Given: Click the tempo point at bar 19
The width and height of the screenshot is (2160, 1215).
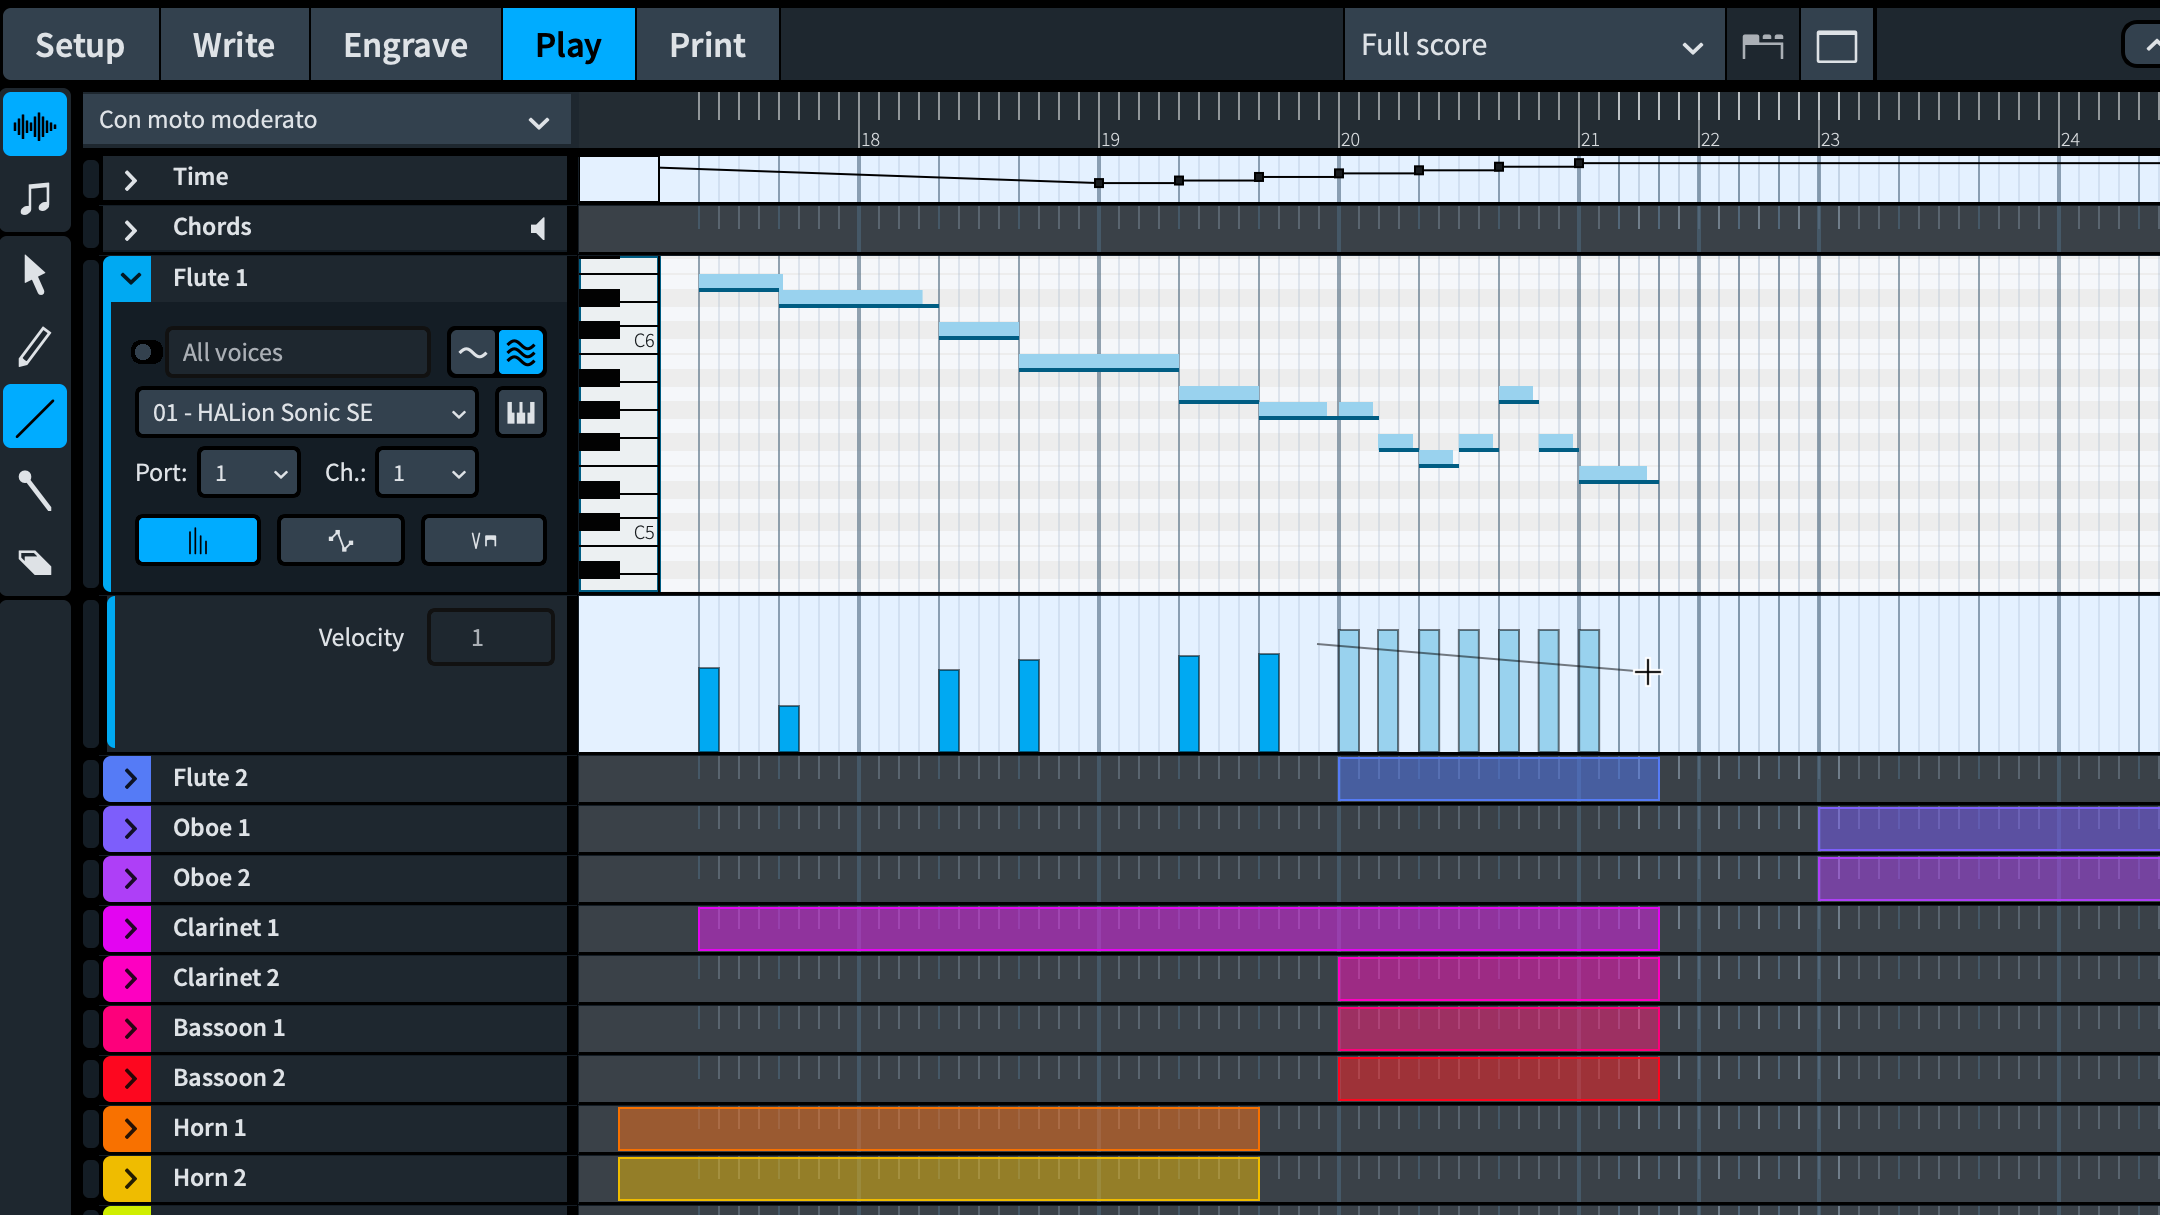Looking at the screenshot, I should coord(1099,183).
